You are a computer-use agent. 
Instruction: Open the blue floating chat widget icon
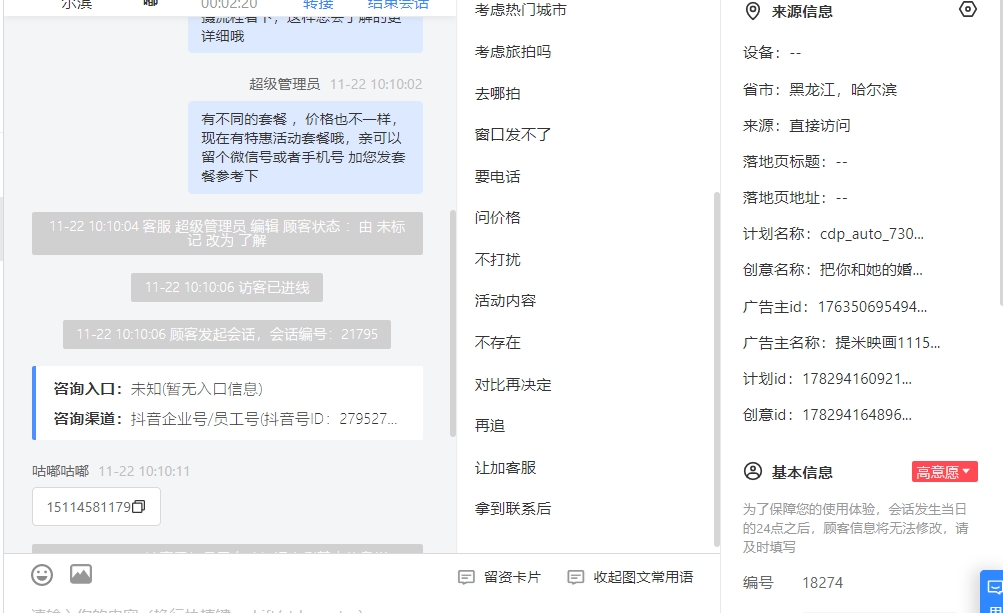pos(994,587)
